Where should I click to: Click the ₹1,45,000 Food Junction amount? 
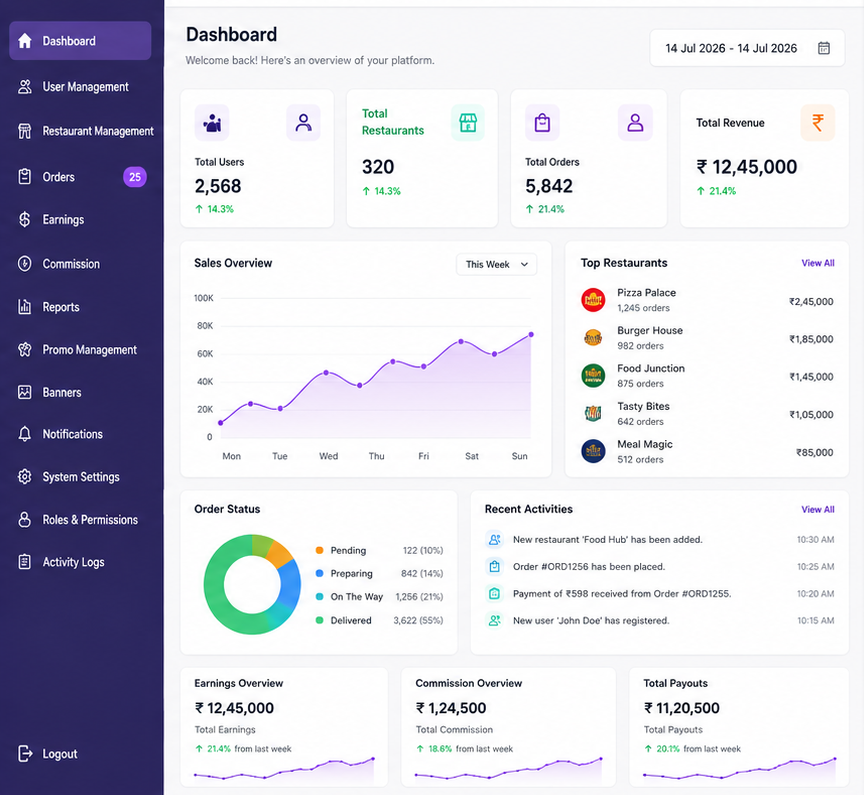pos(811,377)
